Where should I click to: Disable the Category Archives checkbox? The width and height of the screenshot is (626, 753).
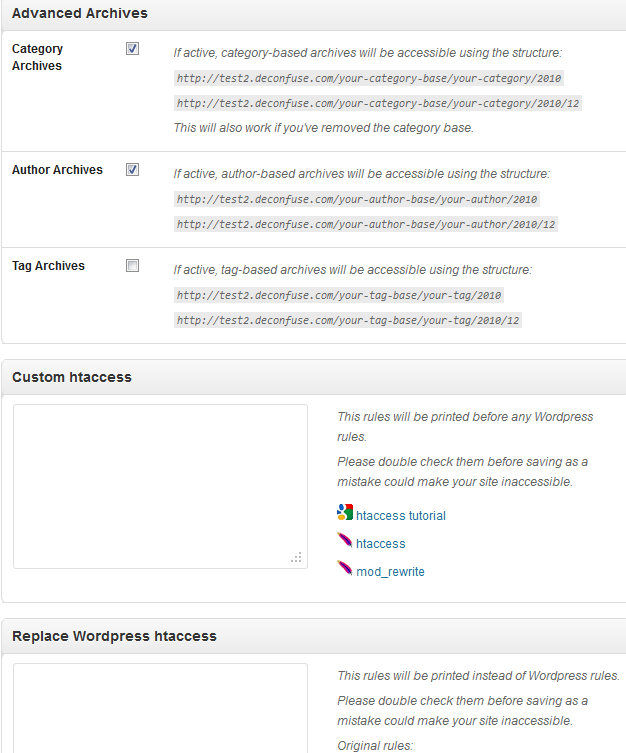[x=132, y=49]
